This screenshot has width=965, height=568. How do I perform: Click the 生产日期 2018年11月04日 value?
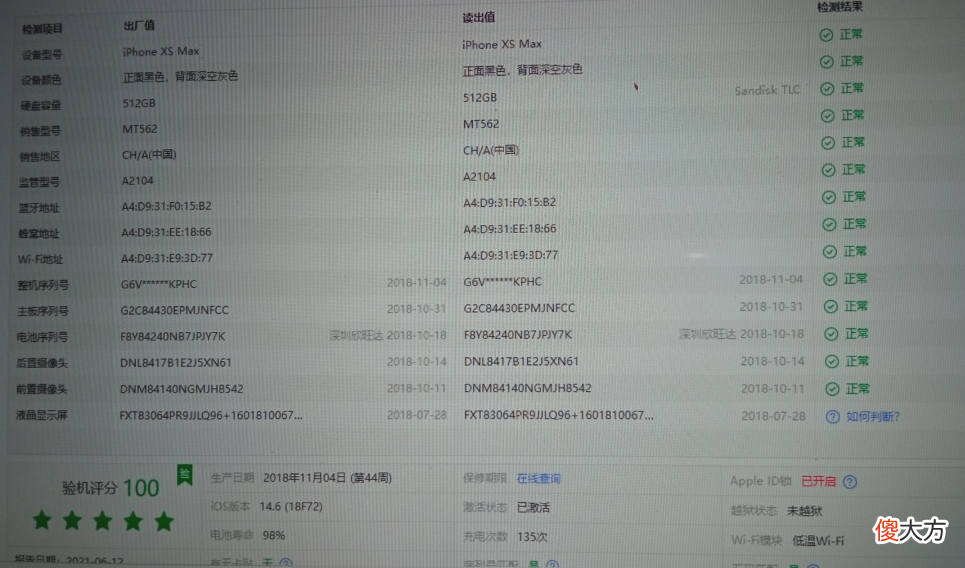pyautogui.click(x=327, y=478)
